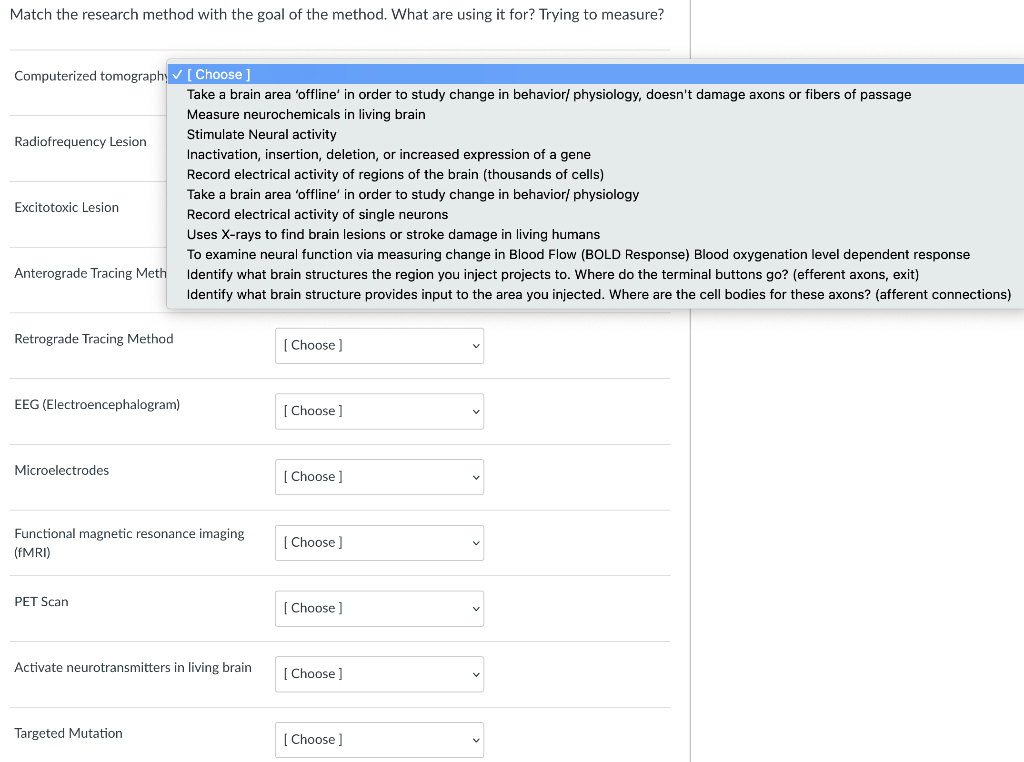Click the 'Microelectrodes' label
This screenshot has width=1024, height=762.
[x=61, y=471]
